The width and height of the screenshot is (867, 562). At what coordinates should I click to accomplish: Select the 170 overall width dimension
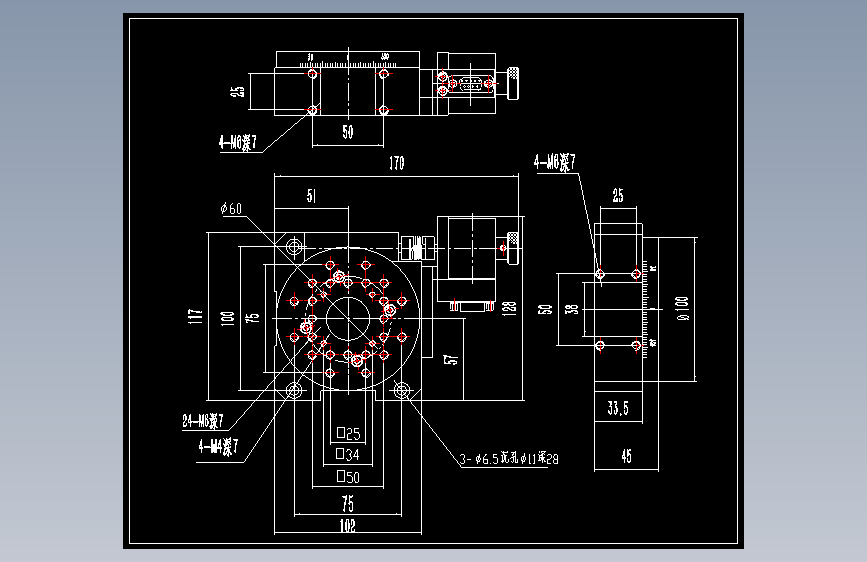coord(396,163)
